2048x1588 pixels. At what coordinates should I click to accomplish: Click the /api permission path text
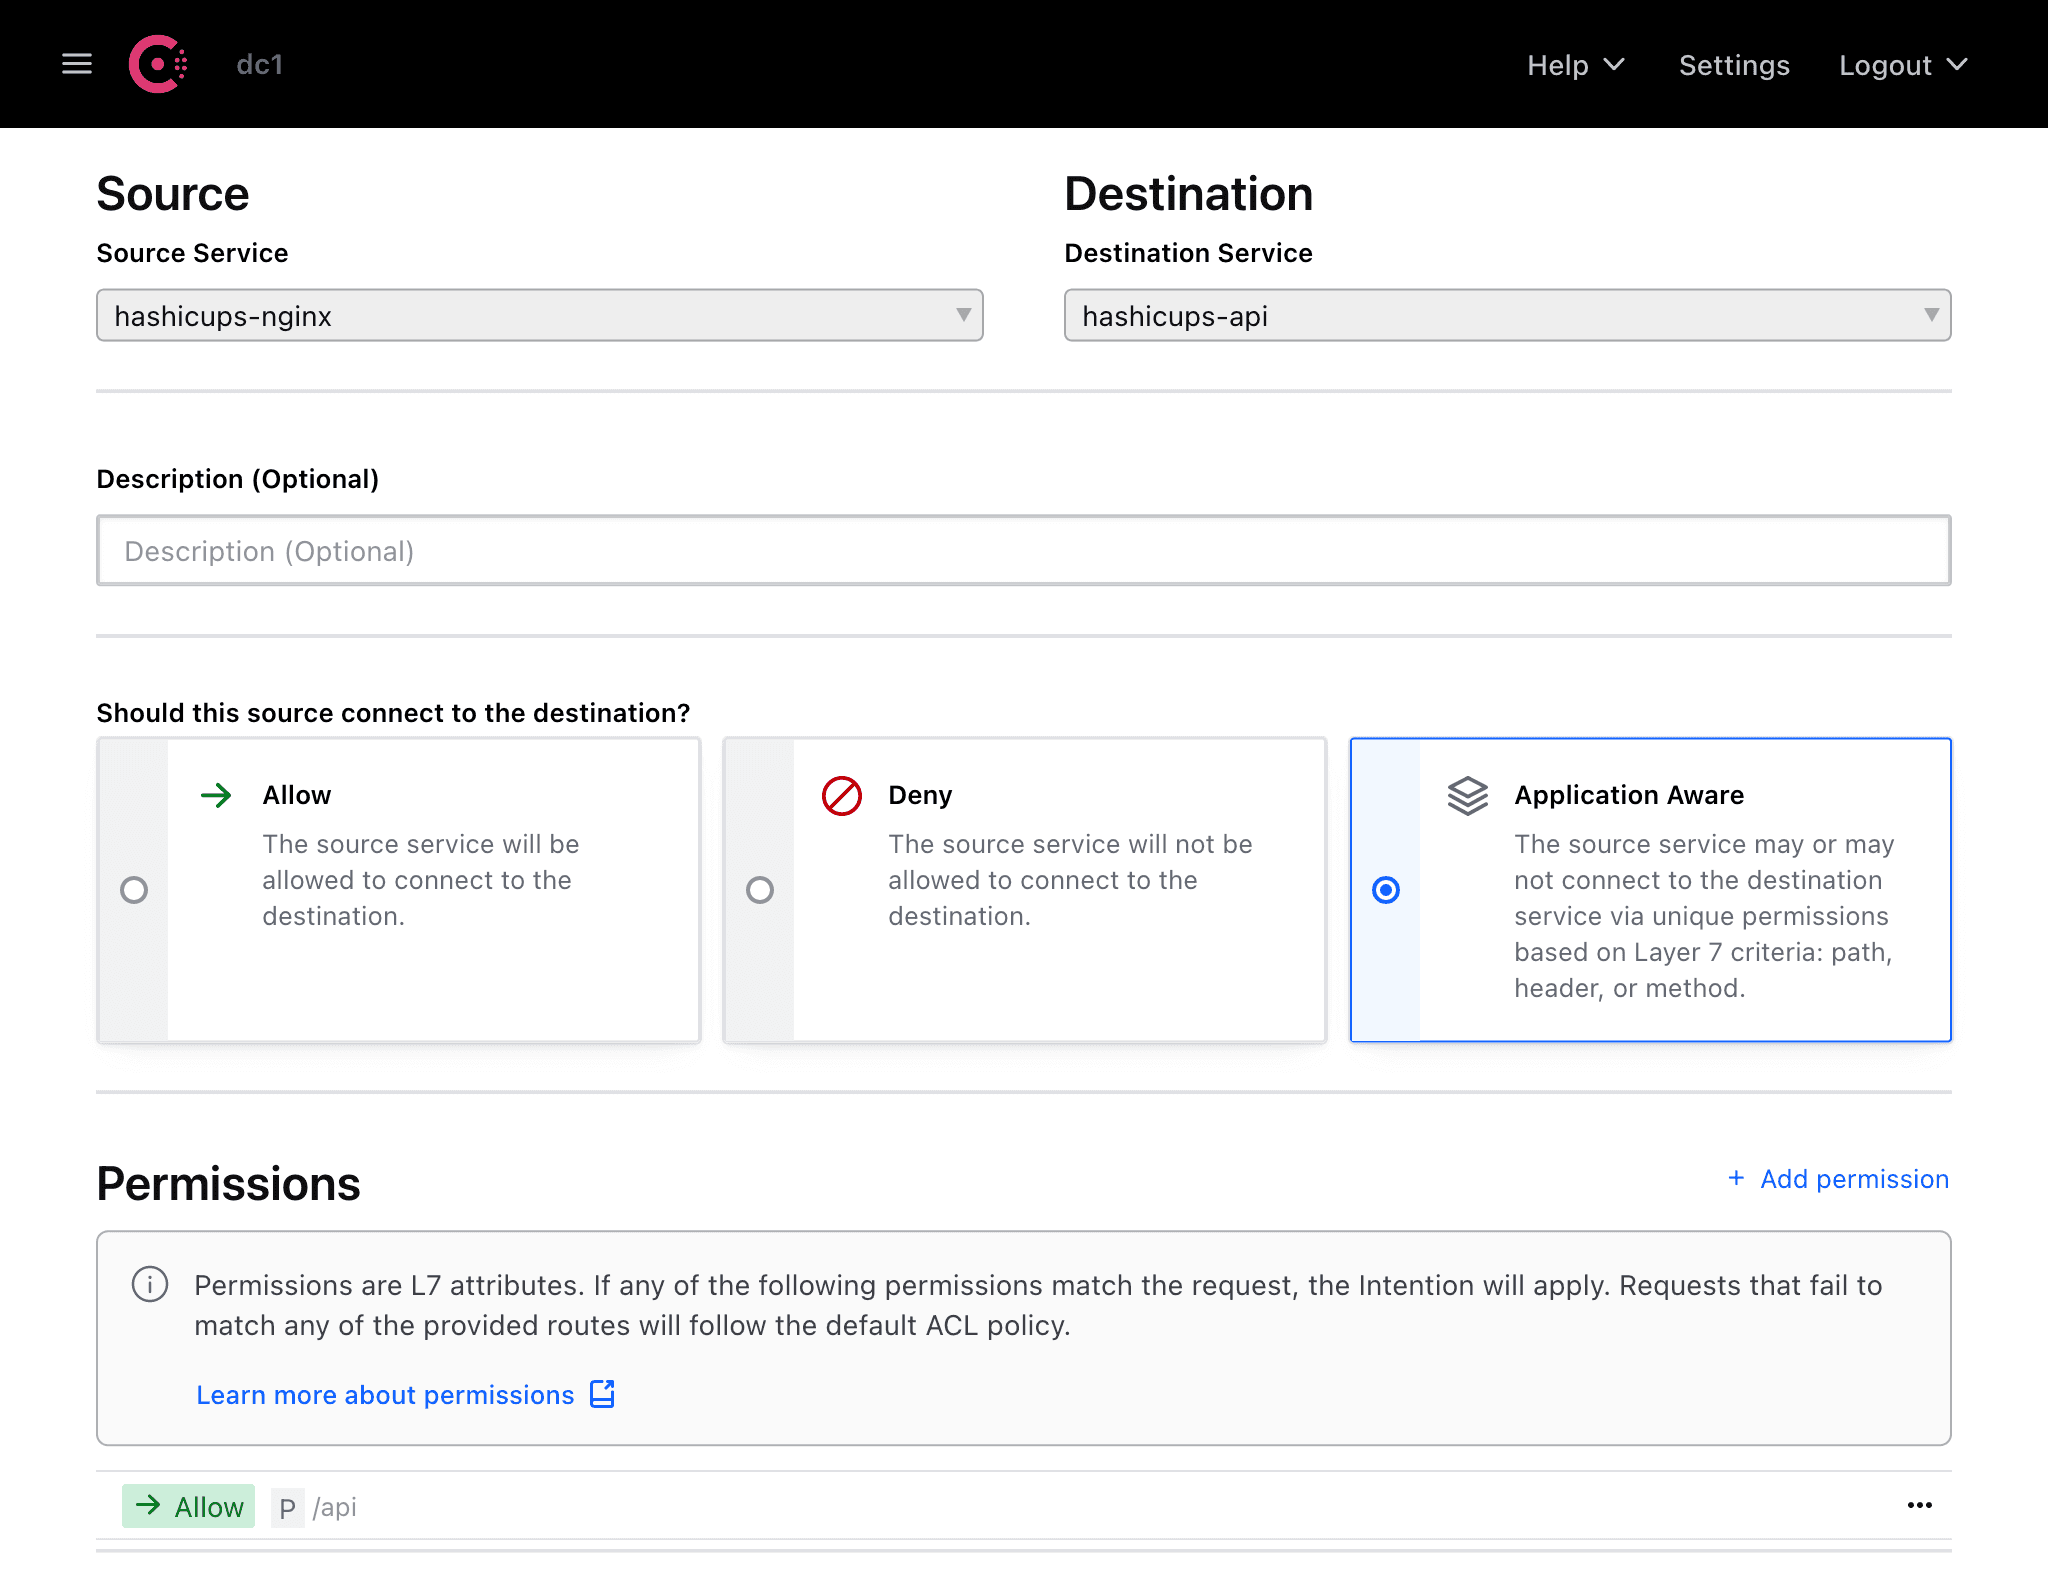tap(335, 1507)
